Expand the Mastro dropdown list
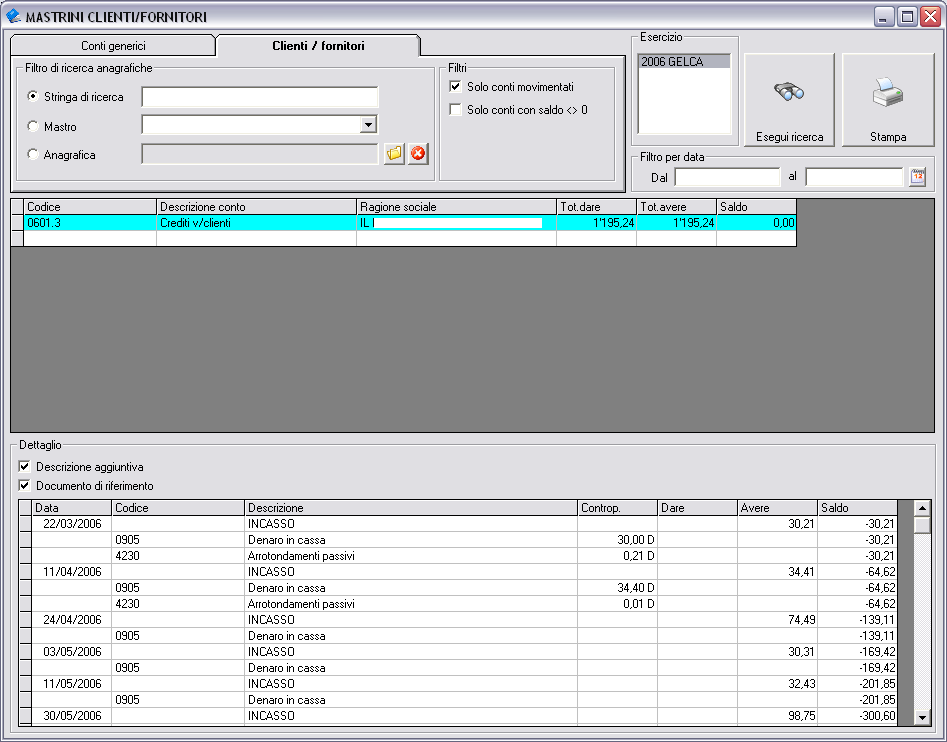The width and height of the screenshot is (947, 742). point(368,125)
